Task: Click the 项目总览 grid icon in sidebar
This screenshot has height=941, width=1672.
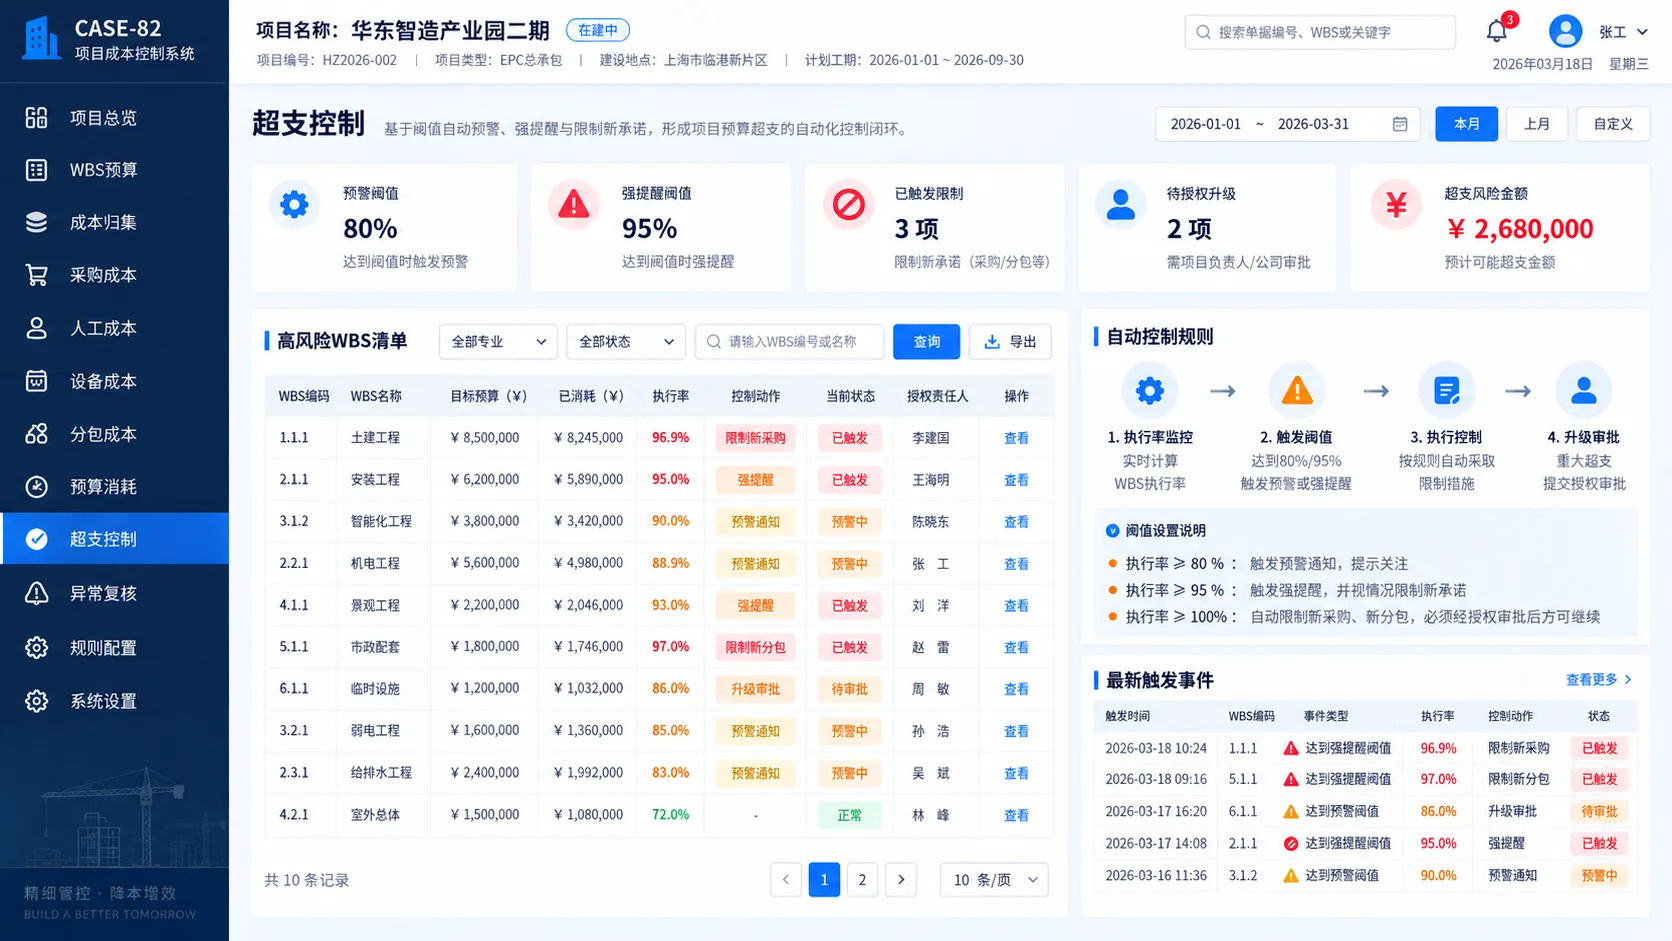Action: [36, 118]
